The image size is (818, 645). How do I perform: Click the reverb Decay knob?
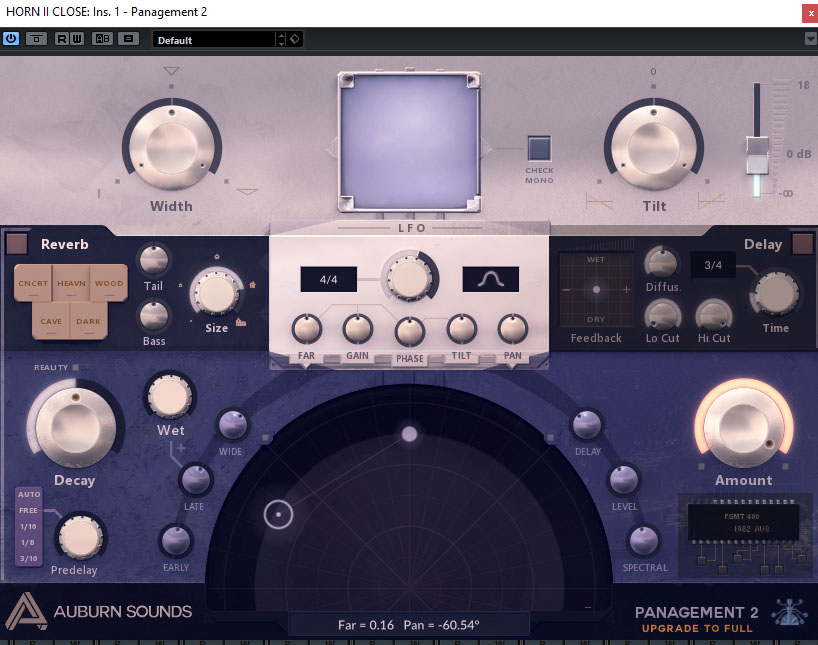point(76,428)
